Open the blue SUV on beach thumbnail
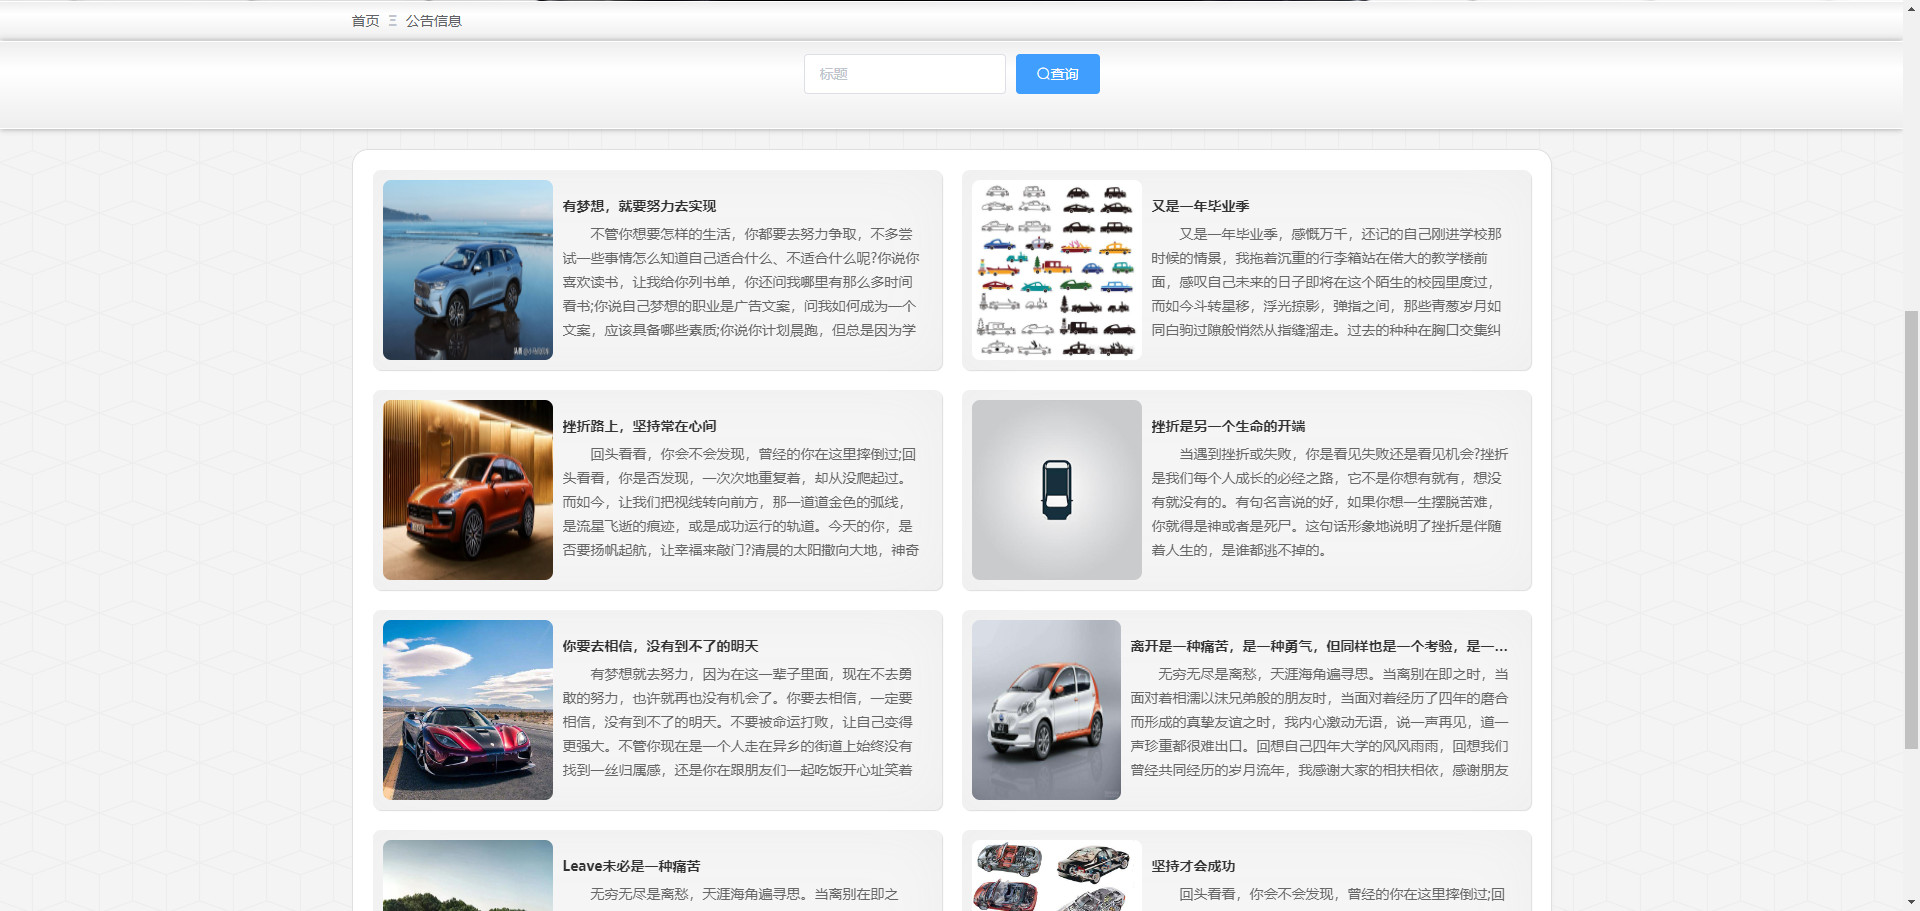 tap(467, 270)
